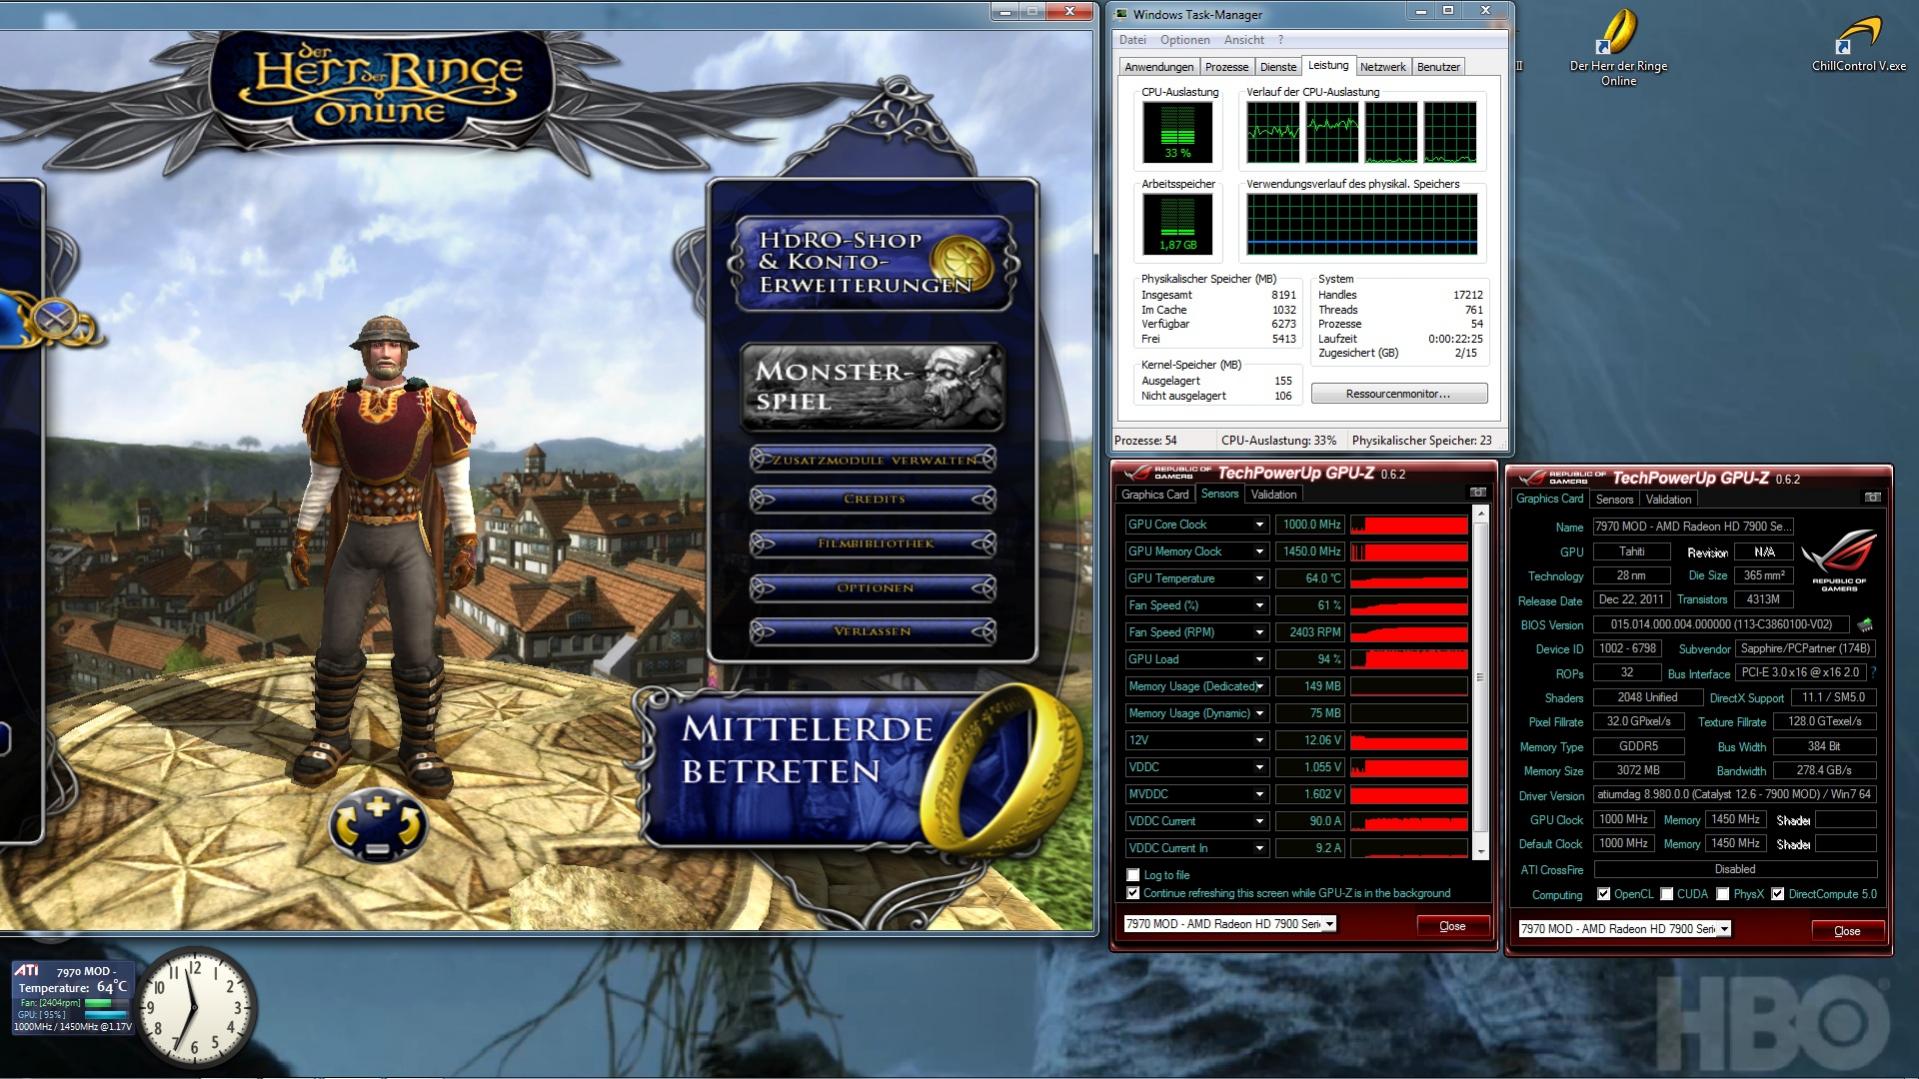1919x1079 pixels.
Task: Open Graphics Card tab in the Sensors window
Action: [x=1154, y=494]
